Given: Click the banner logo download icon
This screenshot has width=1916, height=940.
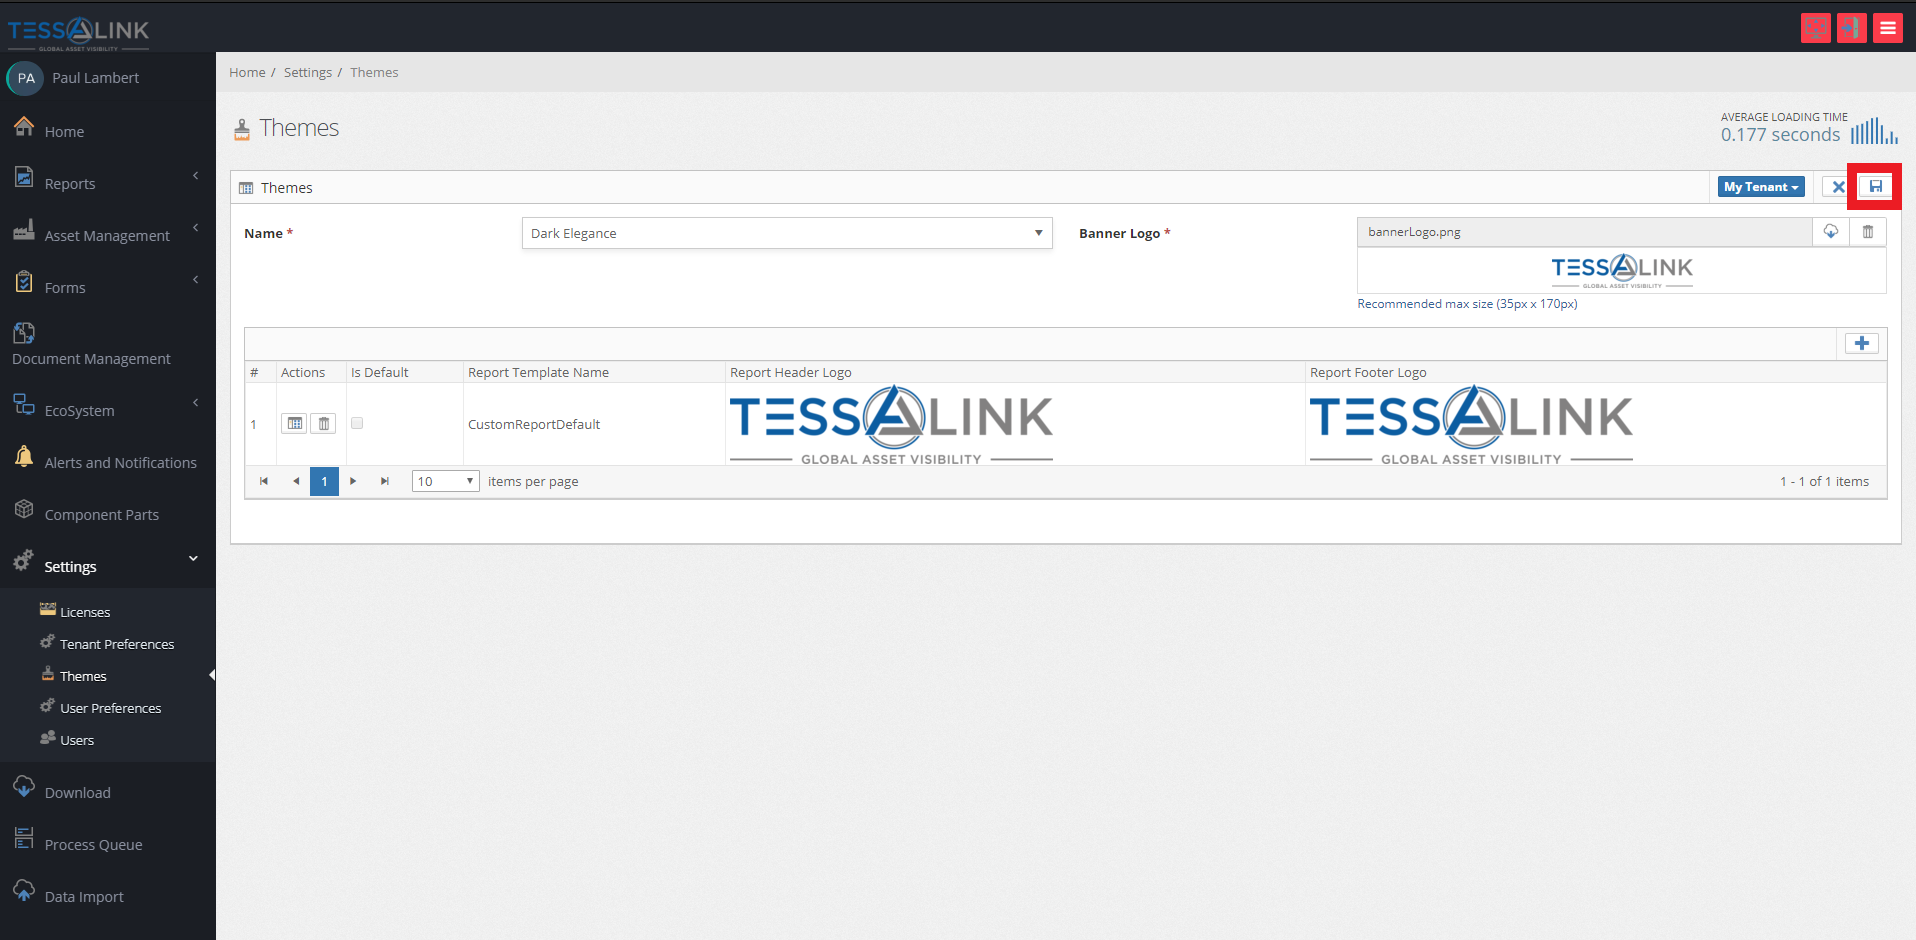Looking at the screenshot, I should pos(1831,232).
